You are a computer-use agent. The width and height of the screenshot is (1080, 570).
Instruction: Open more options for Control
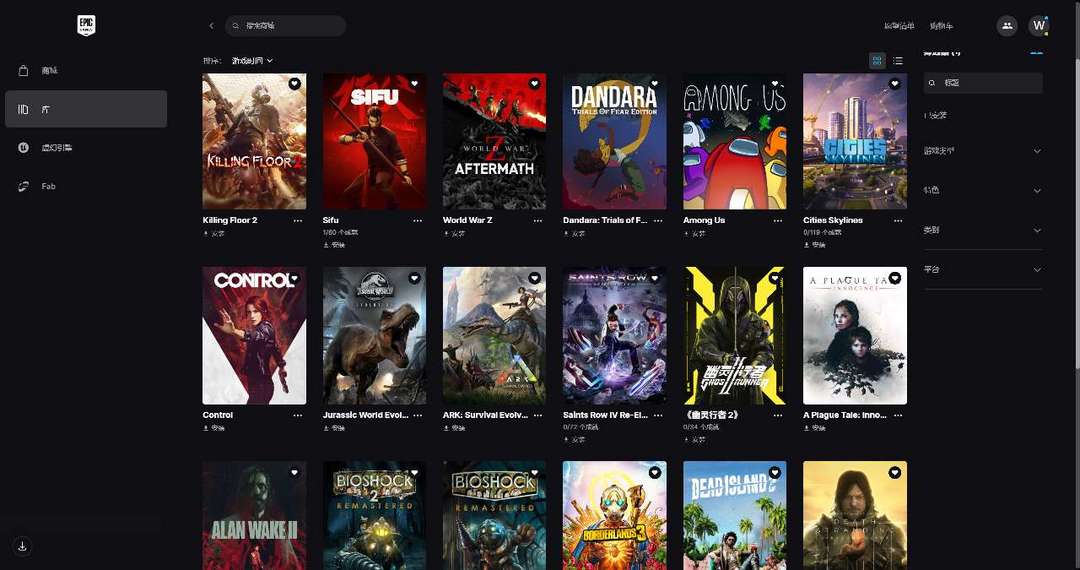pyautogui.click(x=298, y=415)
